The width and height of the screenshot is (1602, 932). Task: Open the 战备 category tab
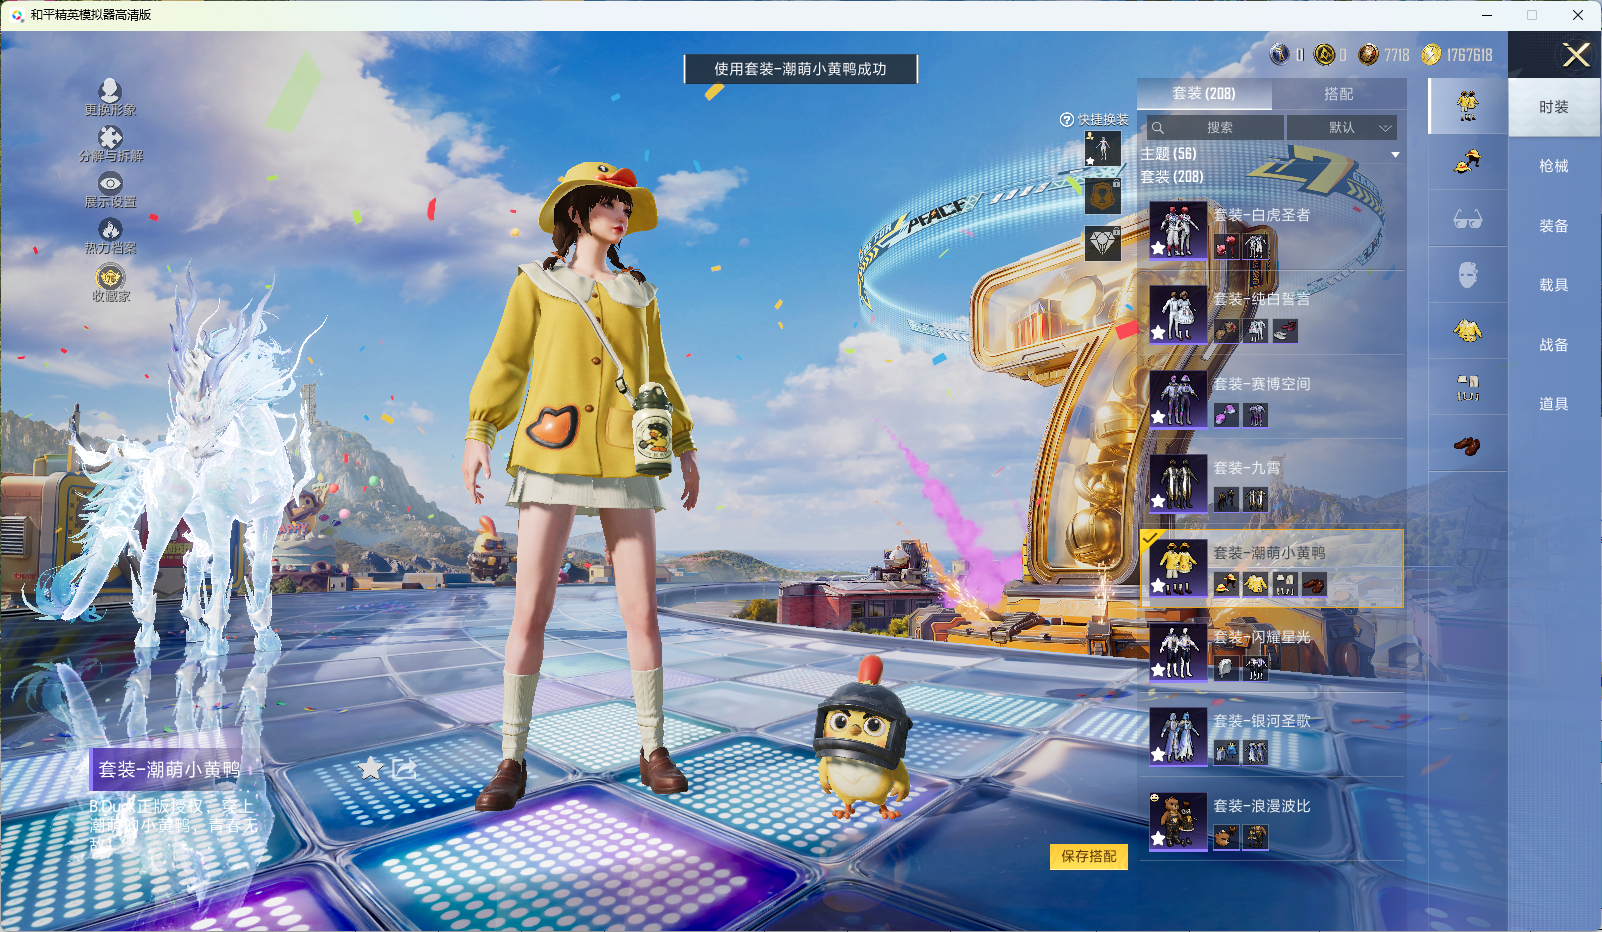tap(1554, 345)
